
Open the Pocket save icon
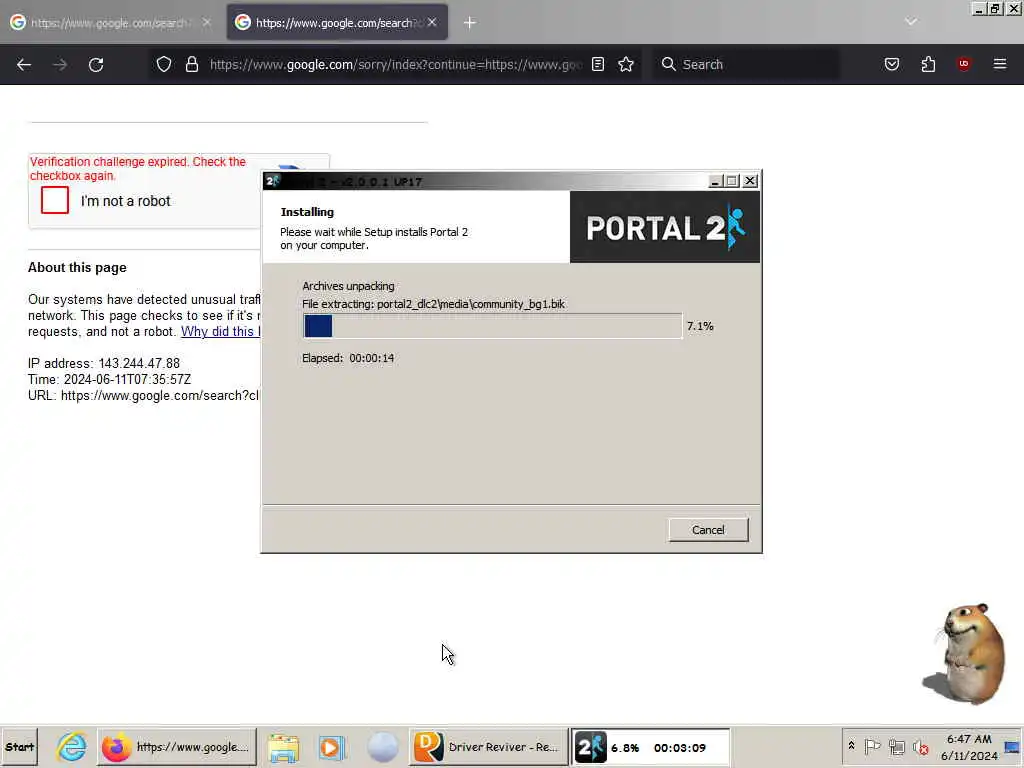point(892,64)
